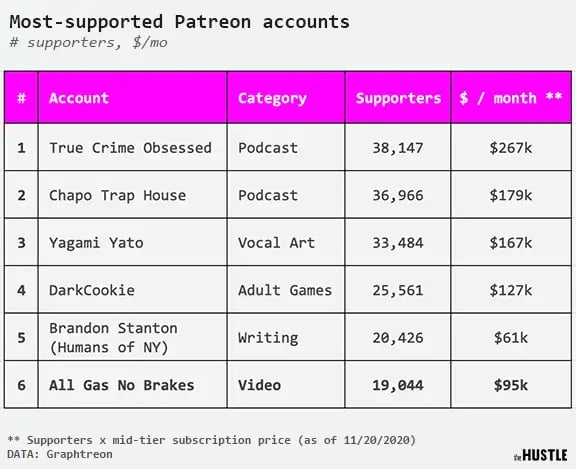Click the $ / month column header
The image size is (576, 469).
point(511,98)
